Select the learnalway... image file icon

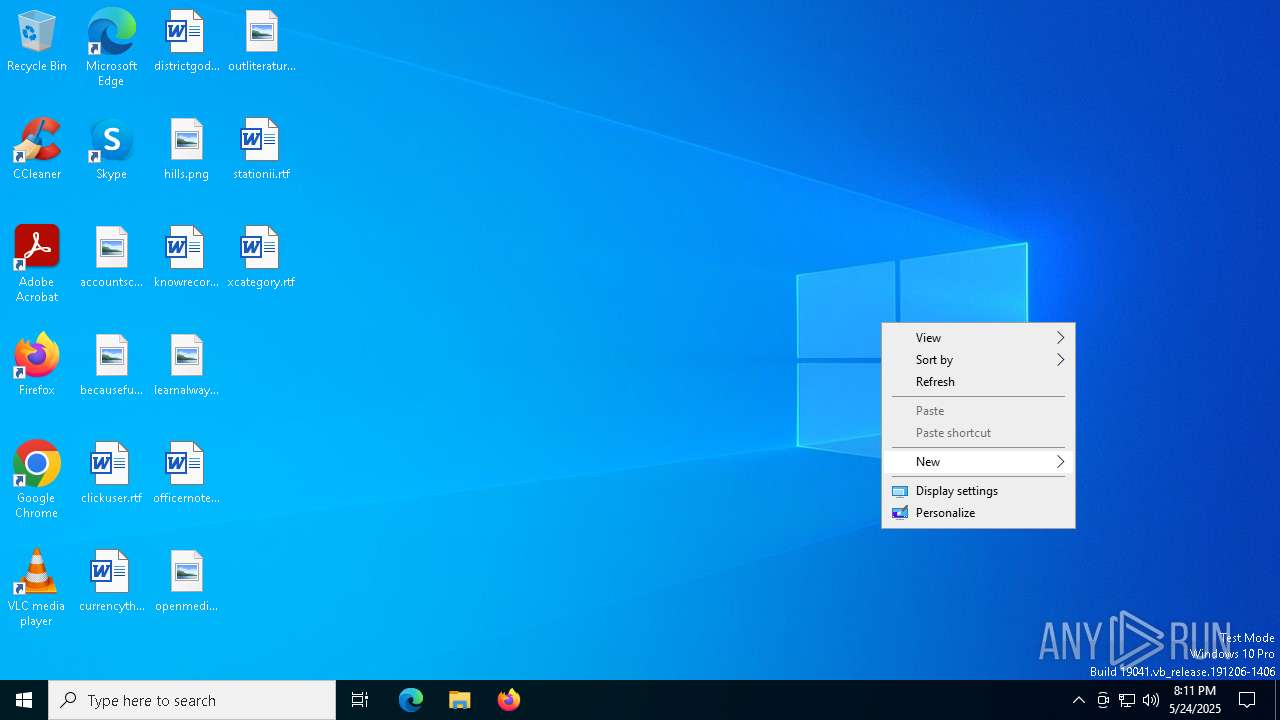click(x=186, y=366)
